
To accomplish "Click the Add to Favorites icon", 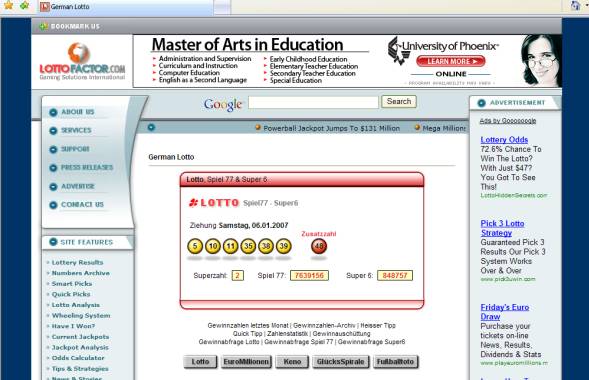I will [x=25, y=5].
